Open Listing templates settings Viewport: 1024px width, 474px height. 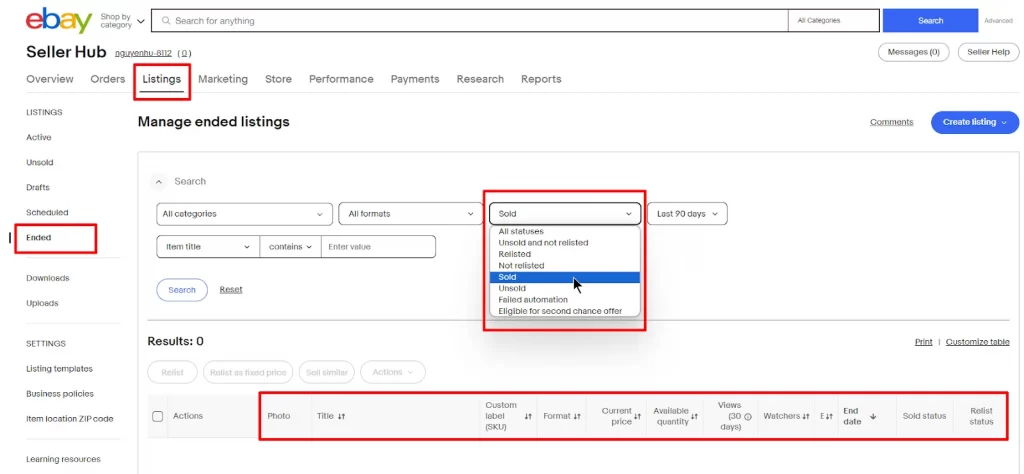click(x=59, y=369)
